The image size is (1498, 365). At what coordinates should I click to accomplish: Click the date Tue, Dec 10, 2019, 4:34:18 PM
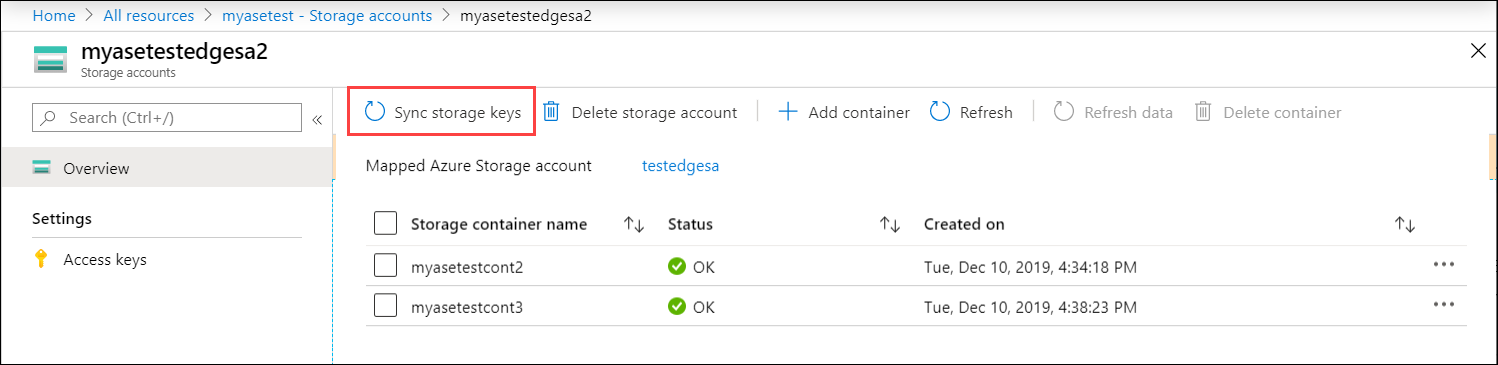pyautogui.click(x=1030, y=267)
